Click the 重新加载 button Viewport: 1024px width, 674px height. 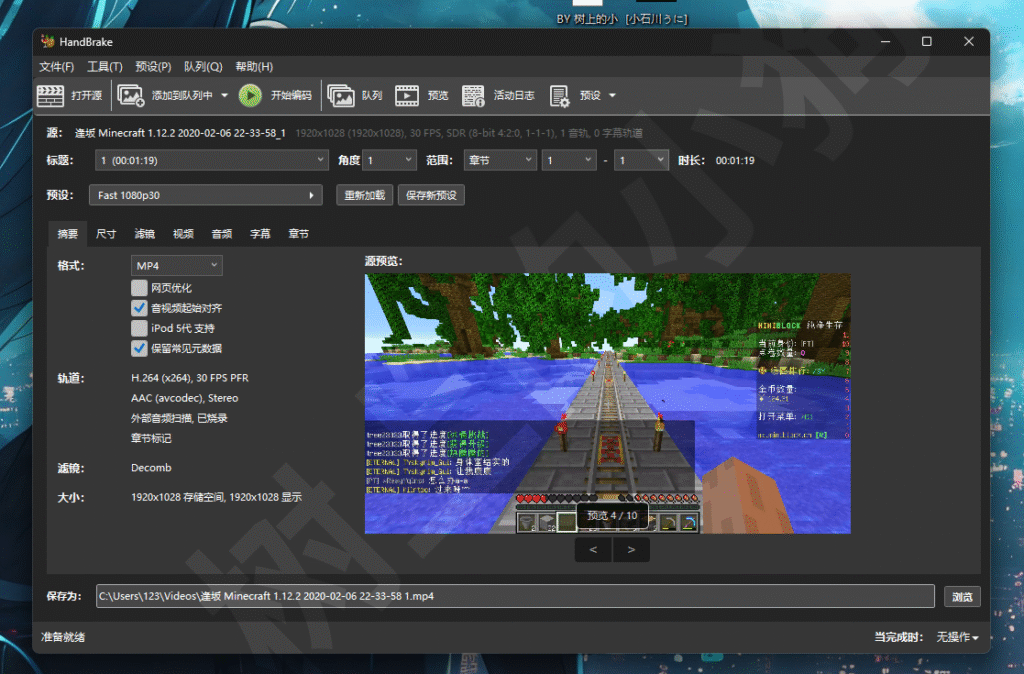(365, 195)
